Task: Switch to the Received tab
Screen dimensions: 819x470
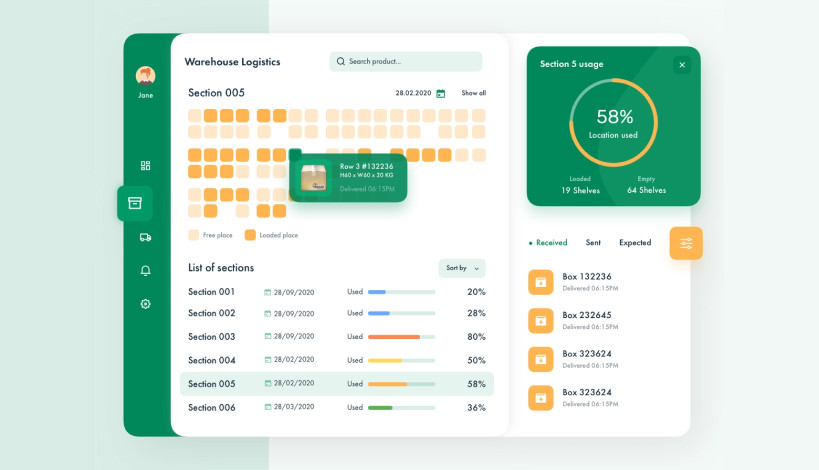Action: [550, 243]
